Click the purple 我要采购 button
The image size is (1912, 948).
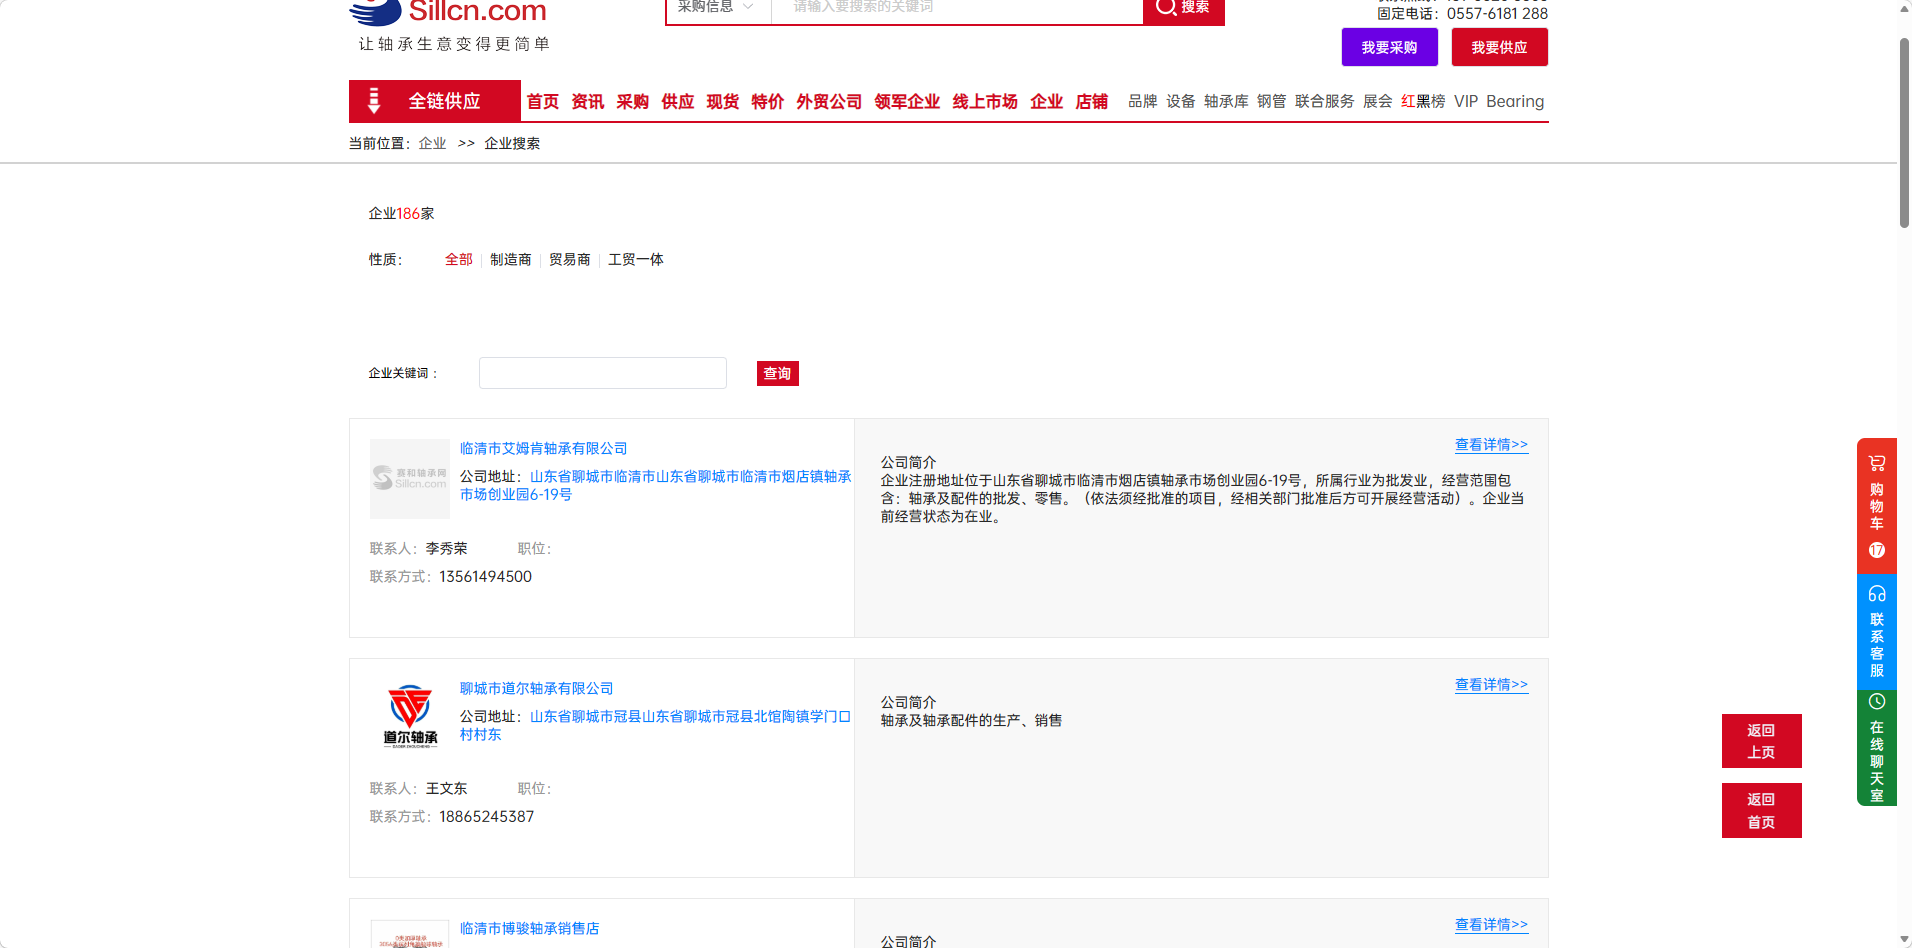tap(1389, 47)
